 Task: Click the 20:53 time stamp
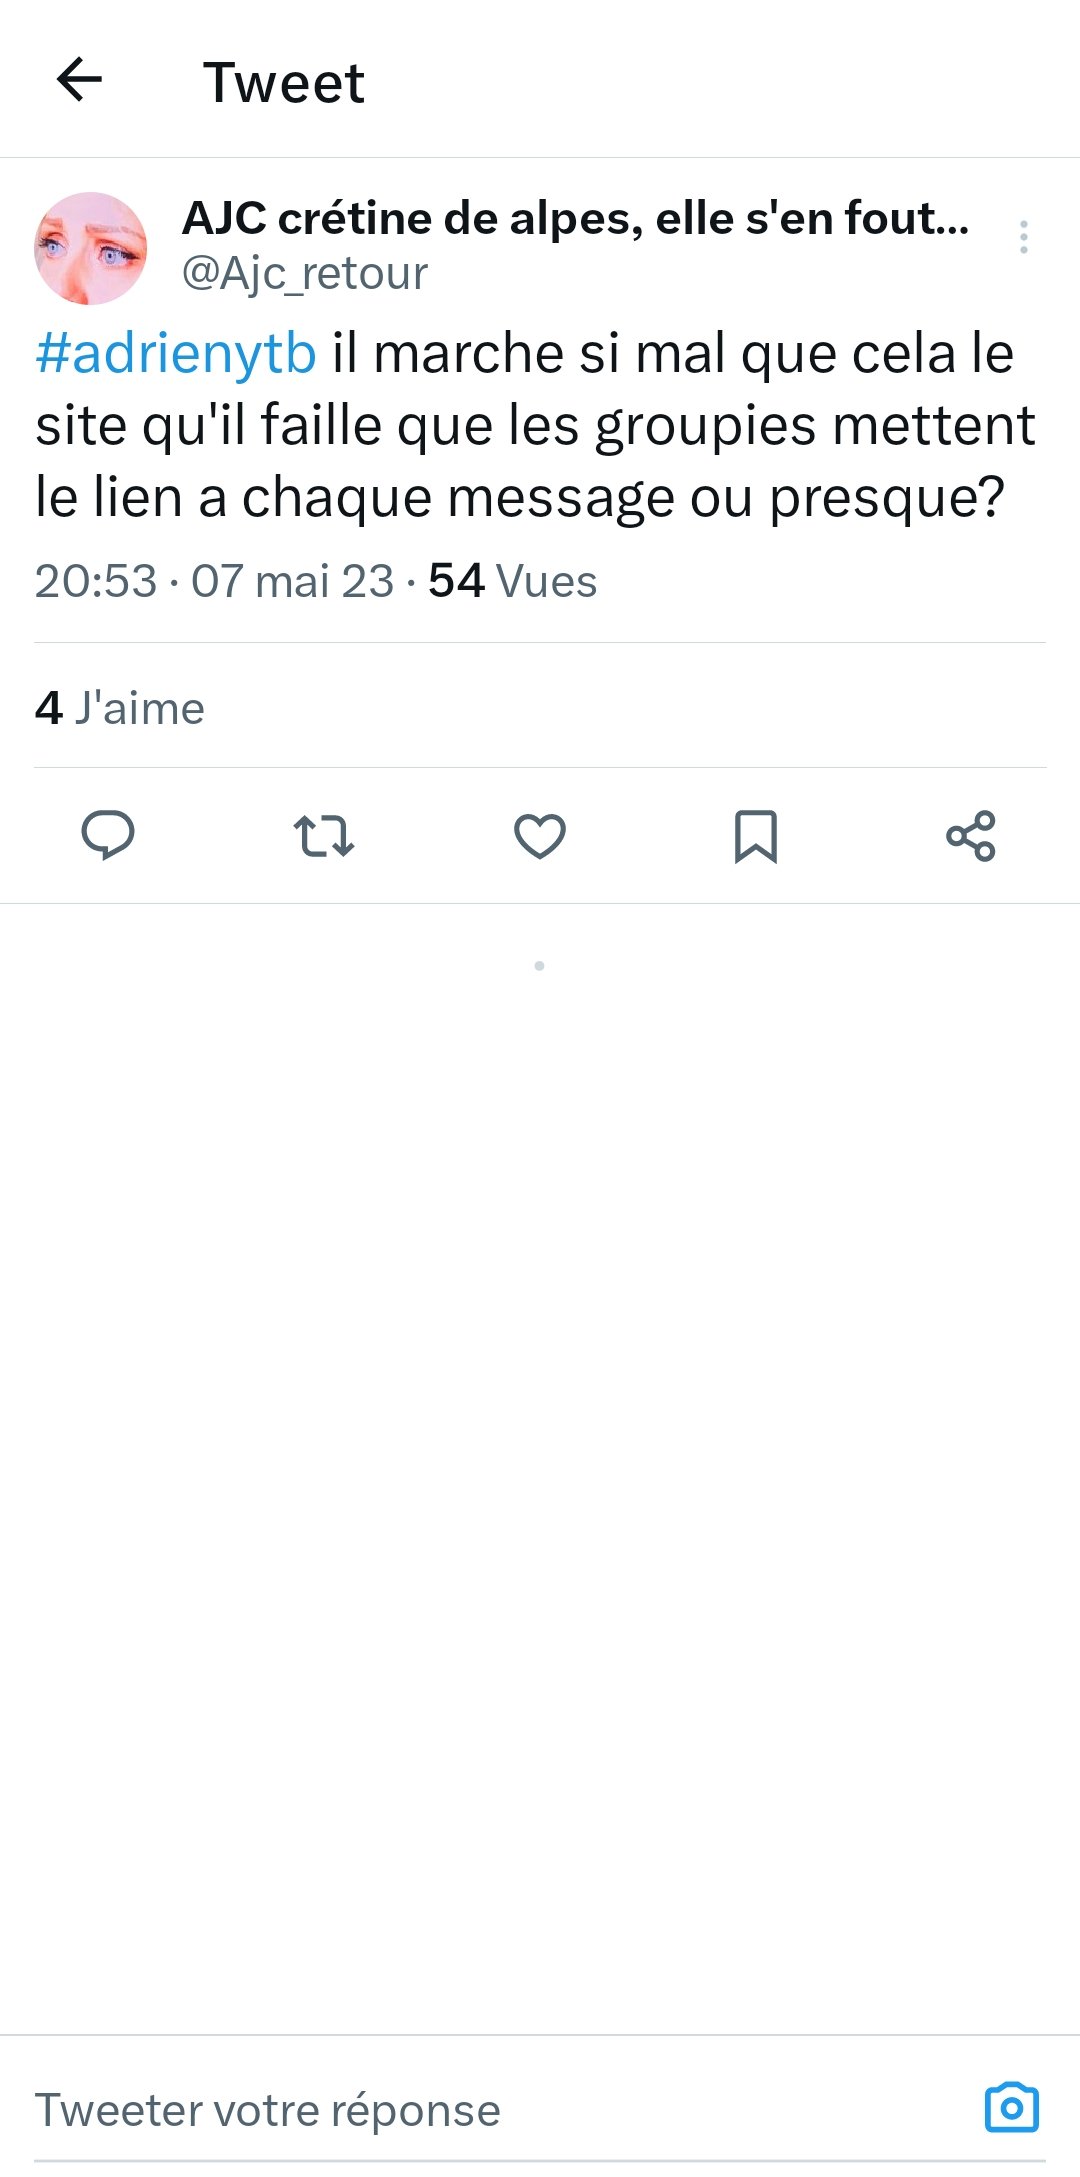click(96, 581)
